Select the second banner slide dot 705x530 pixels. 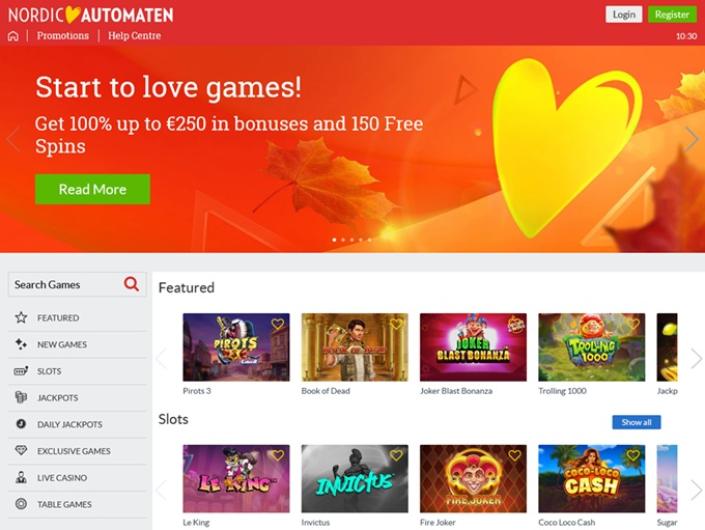click(x=343, y=240)
